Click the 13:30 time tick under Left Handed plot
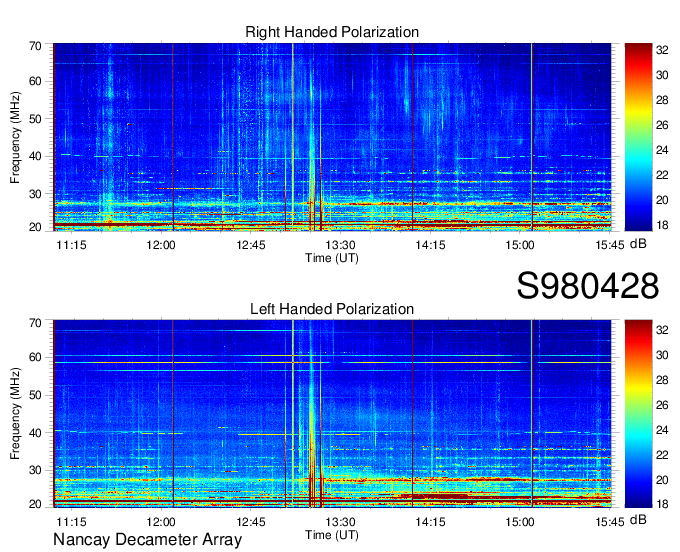Screen dimensions: 680x552 point(340,522)
